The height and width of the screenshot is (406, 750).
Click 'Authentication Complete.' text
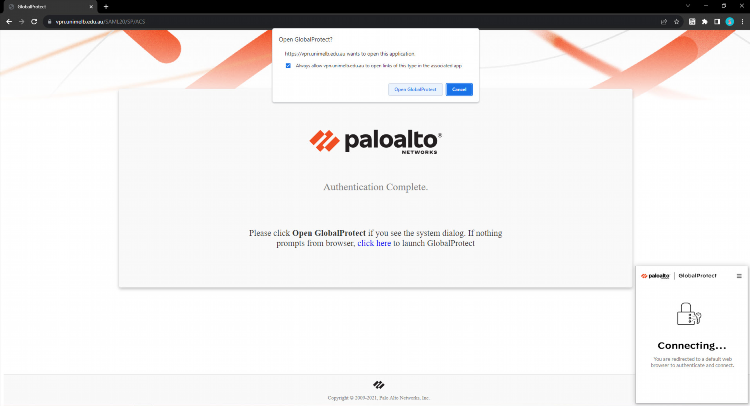tap(375, 187)
